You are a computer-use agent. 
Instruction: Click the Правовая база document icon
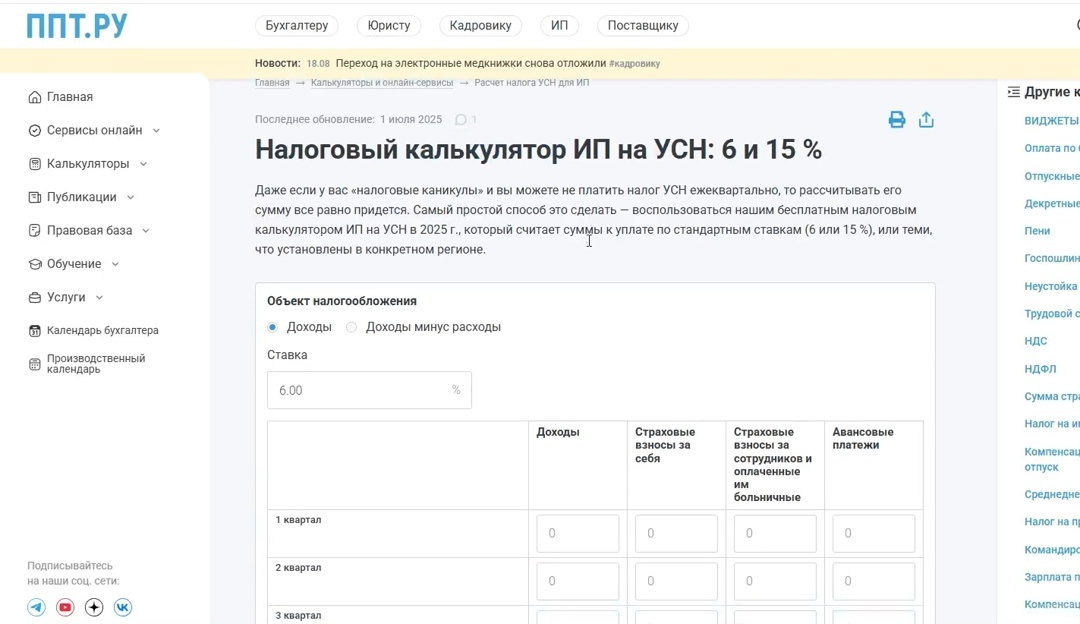[34, 231]
